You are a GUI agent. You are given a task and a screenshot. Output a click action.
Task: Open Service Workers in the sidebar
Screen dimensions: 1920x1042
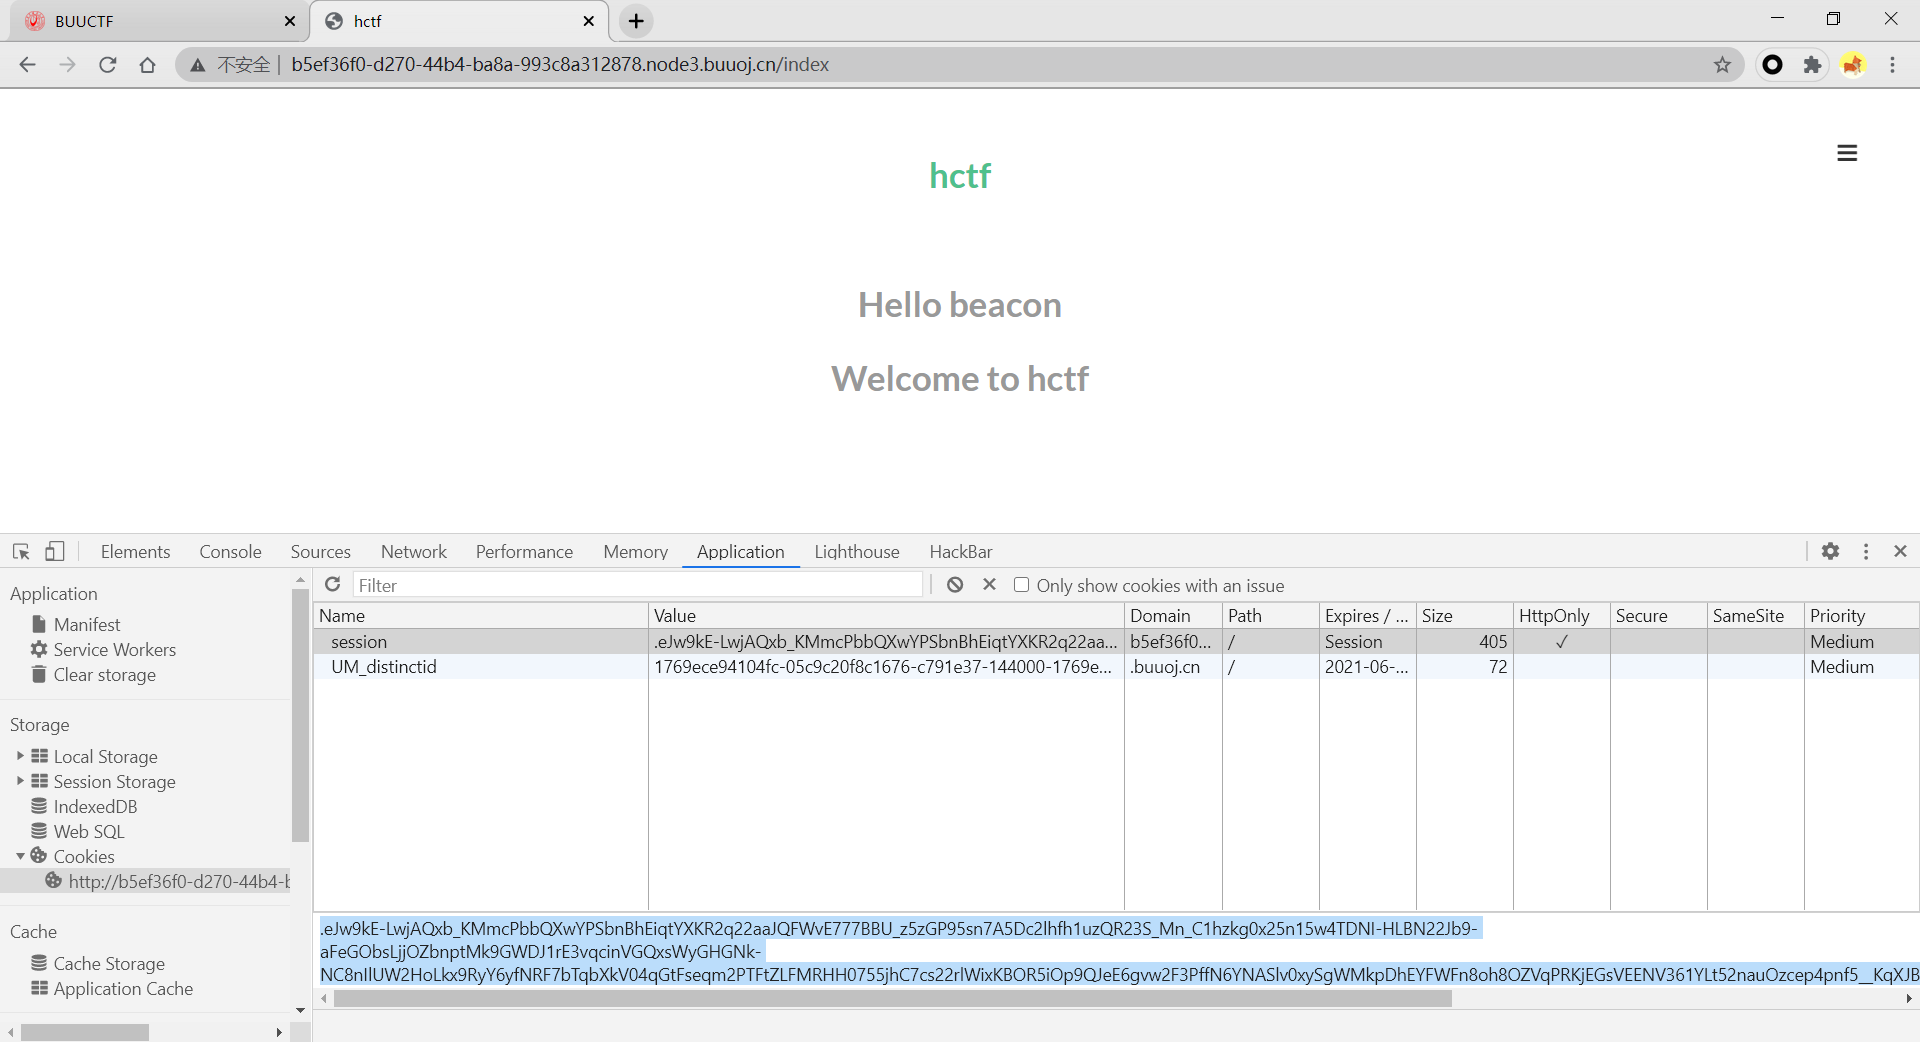[114, 649]
